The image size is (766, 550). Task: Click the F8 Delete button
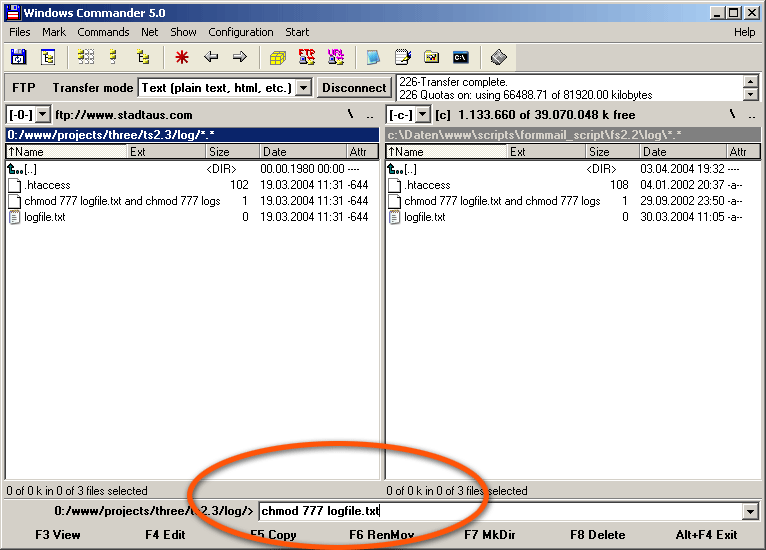pyautogui.click(x=597, y=535)
